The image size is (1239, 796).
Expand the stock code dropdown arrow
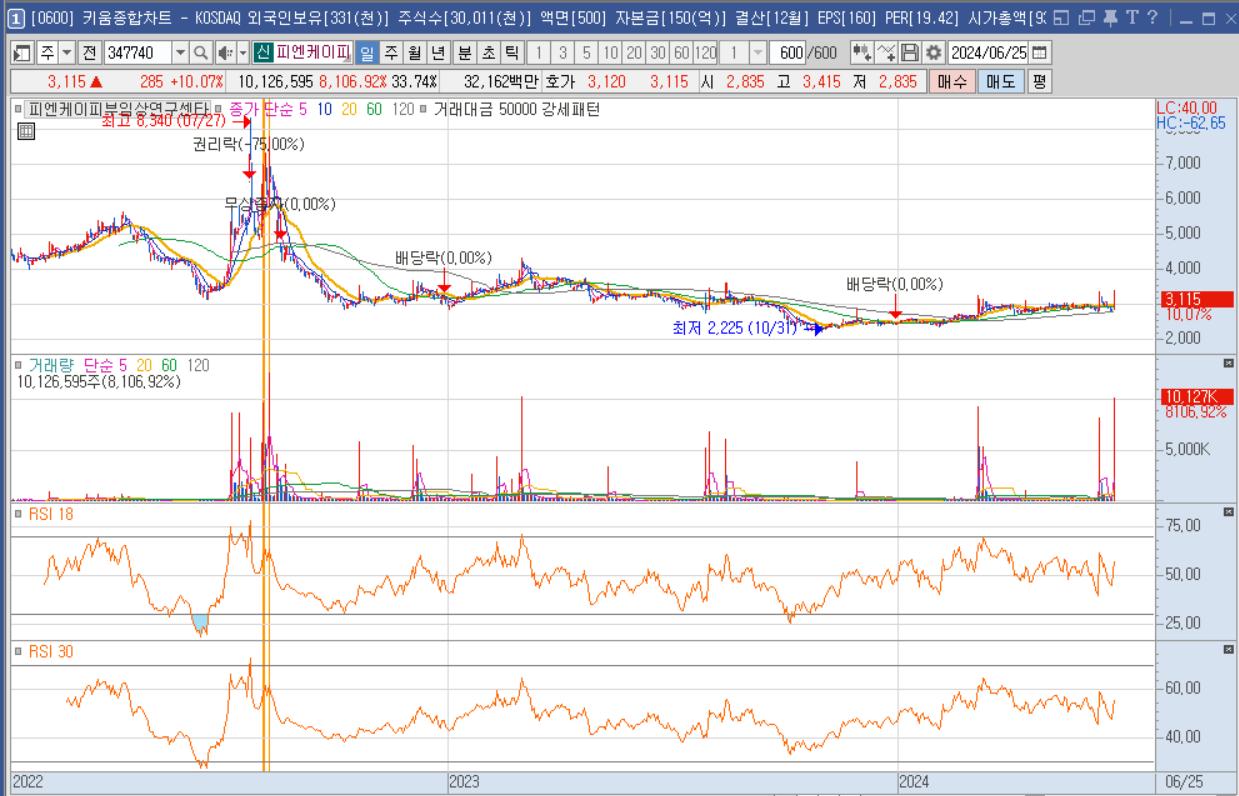click(x=180, y=53)
